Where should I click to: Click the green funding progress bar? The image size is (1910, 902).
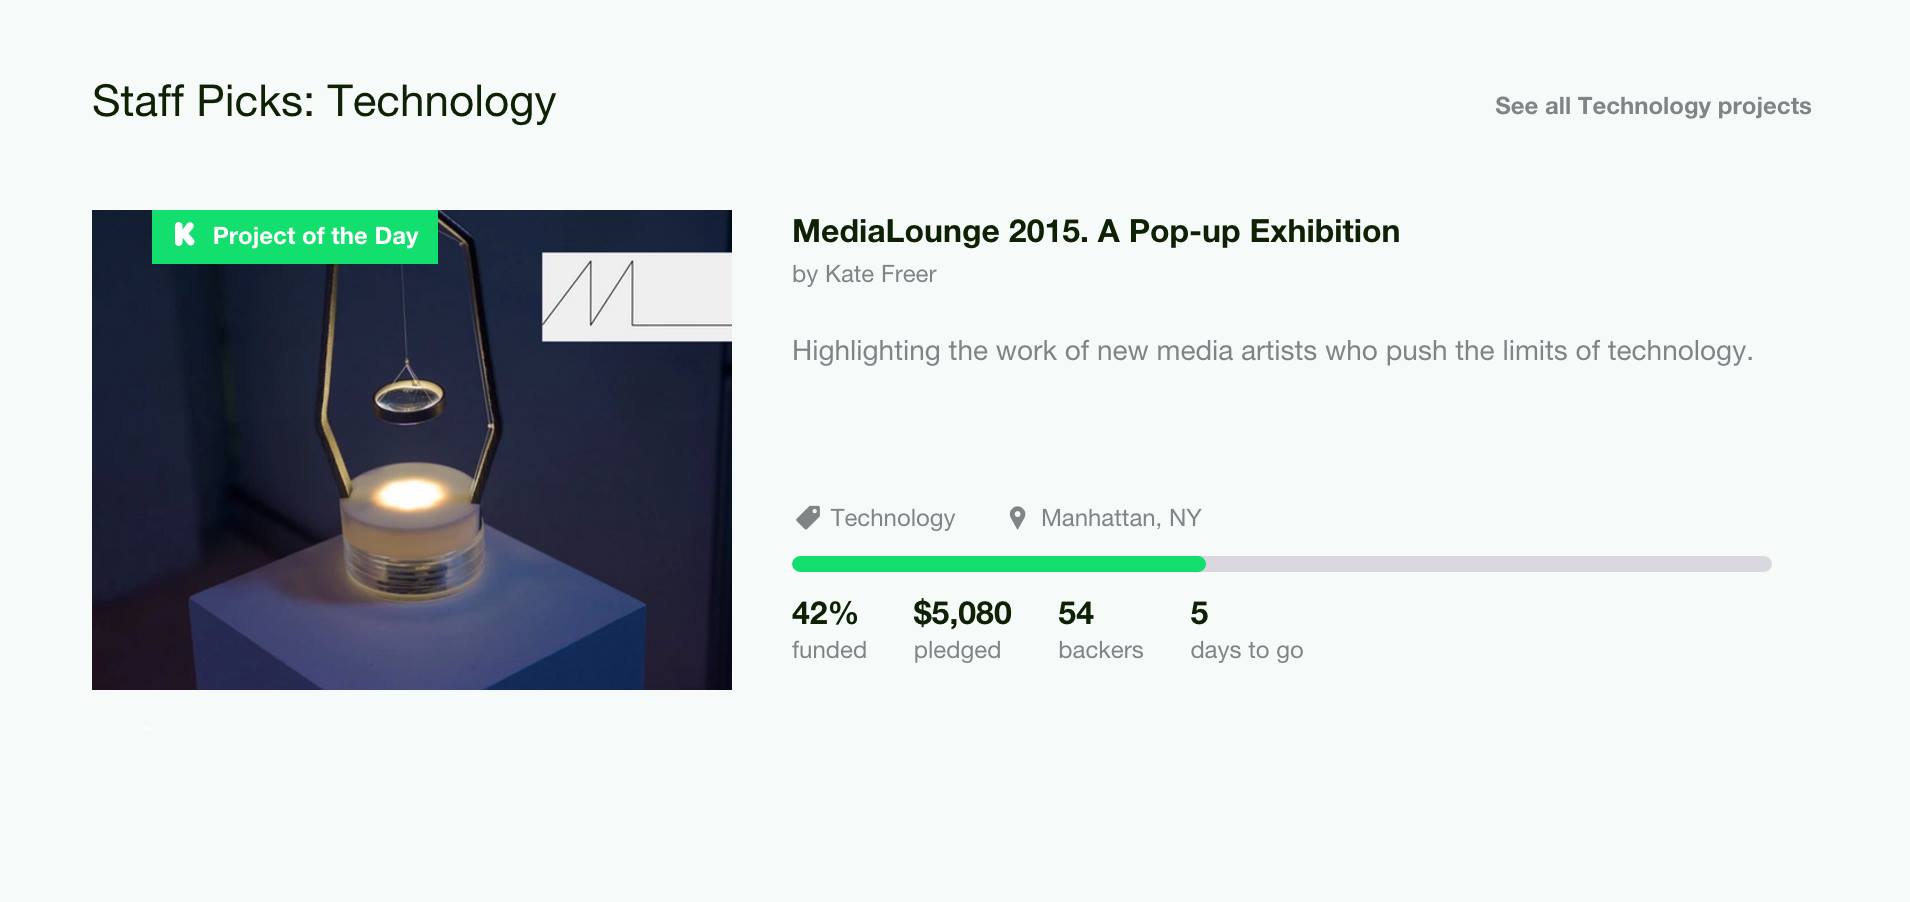tap(998, 564)
